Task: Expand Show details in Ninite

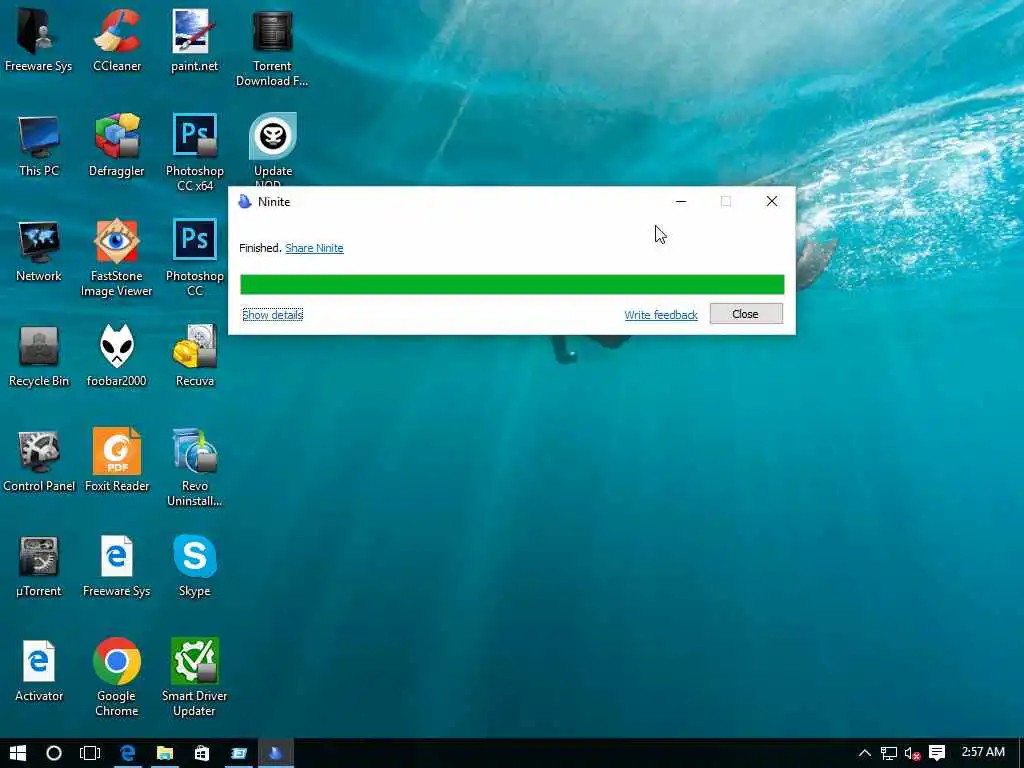Action: (x=272, y=315)
